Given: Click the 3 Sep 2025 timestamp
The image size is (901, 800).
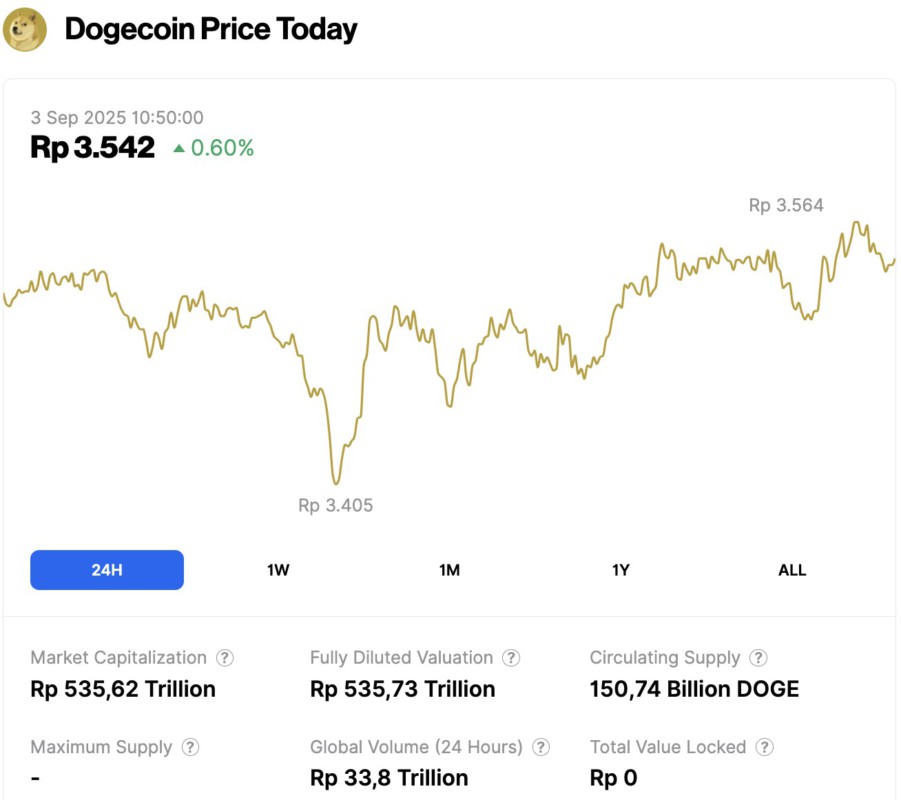Looking at the screenshot, I should click(x=117, y=117).
